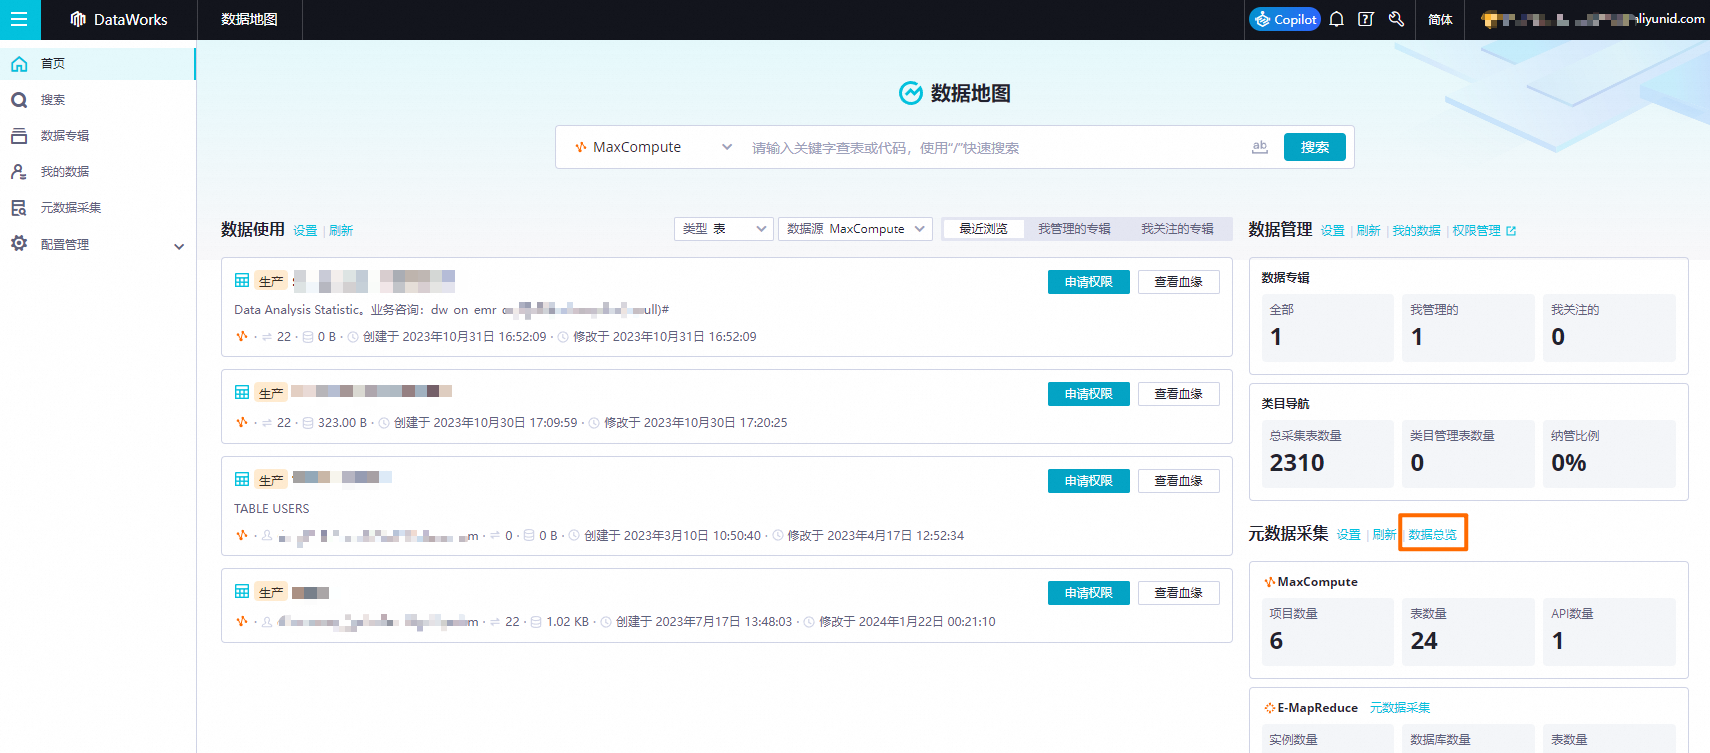Click MaxCompute 项目数量 6 card

coord(1328,632)
